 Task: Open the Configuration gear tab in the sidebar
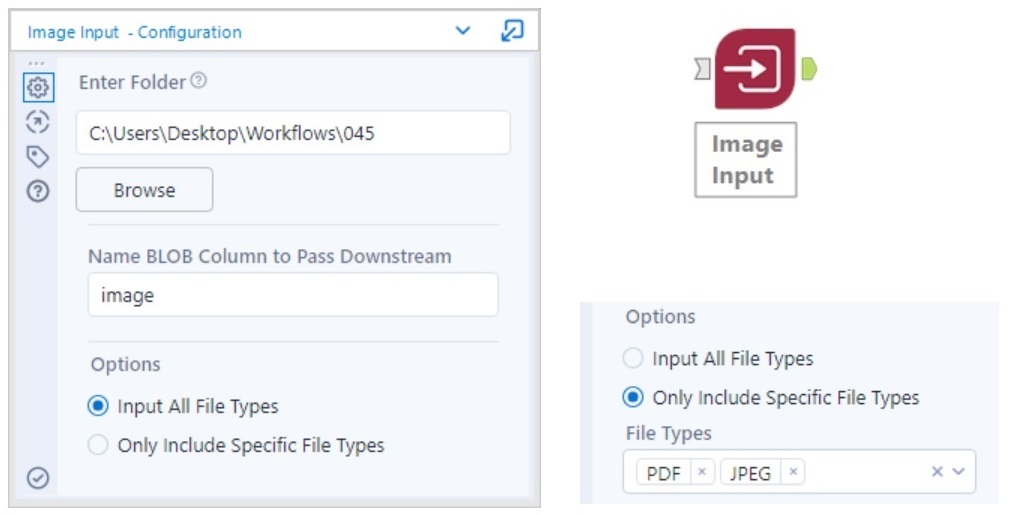[38, 87]
